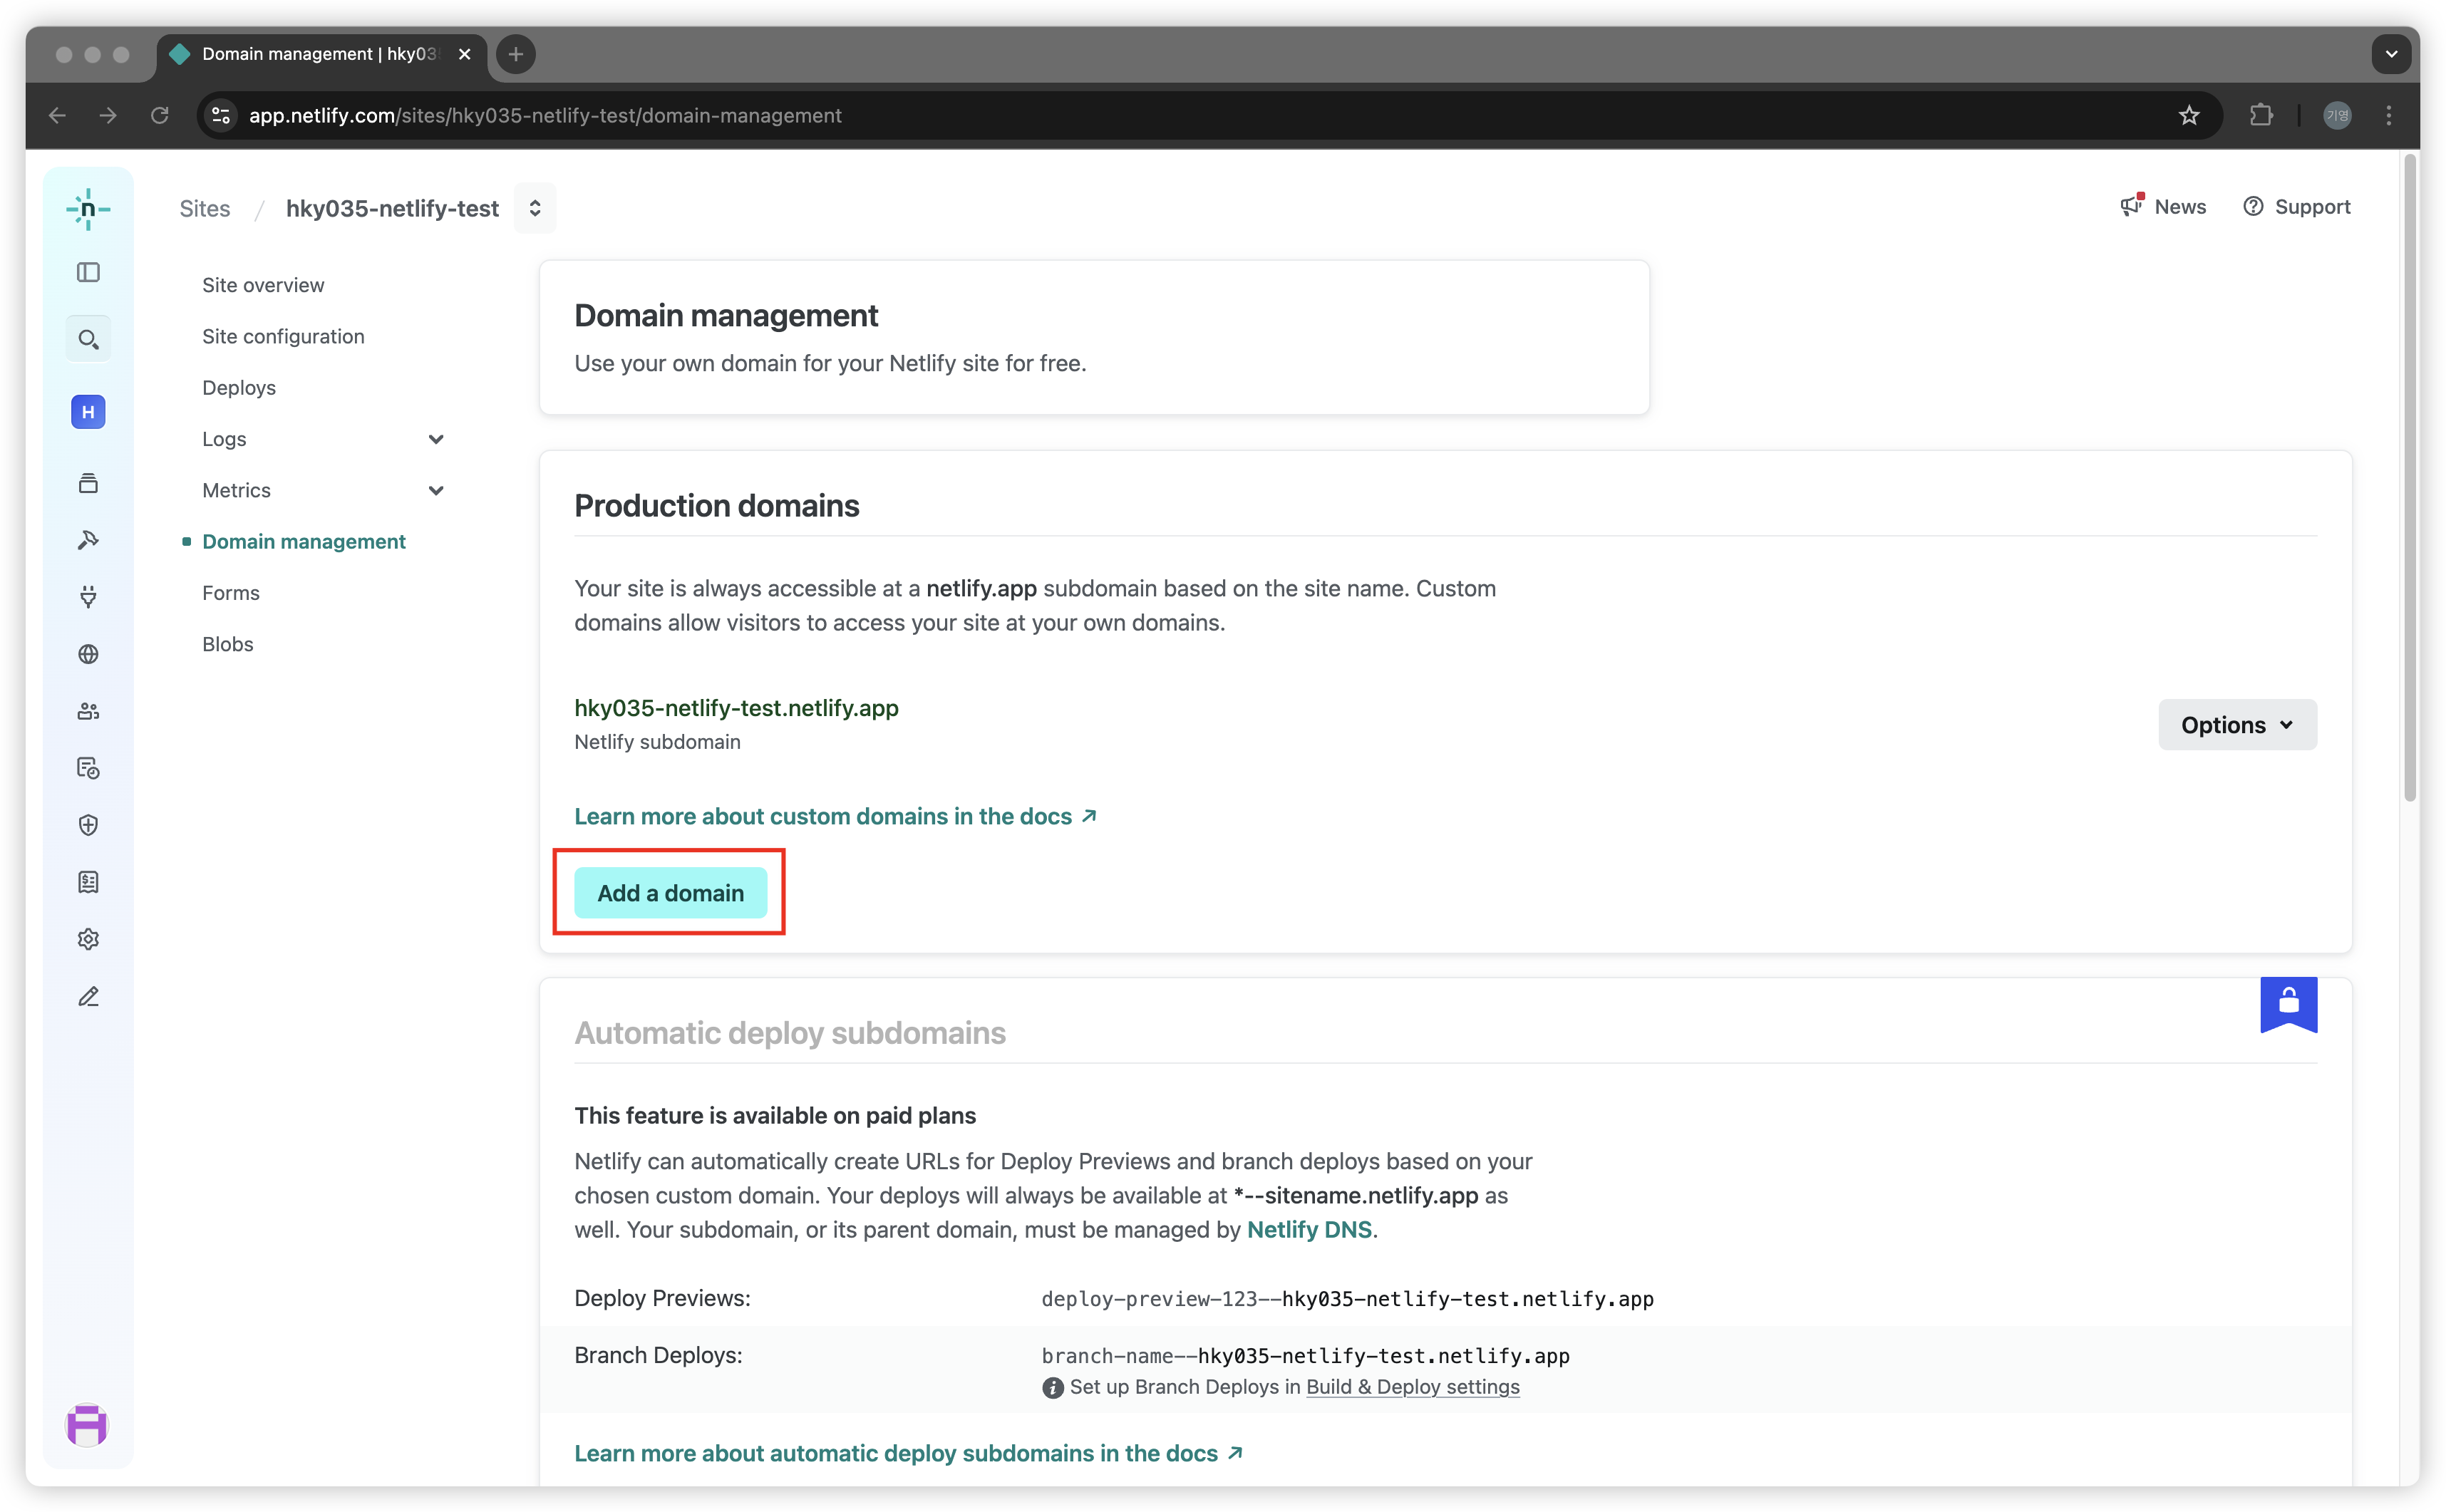The image size is (2446, 1512).
Task: Toggle the sidebar panel layout icon
Action: (88, 272)
